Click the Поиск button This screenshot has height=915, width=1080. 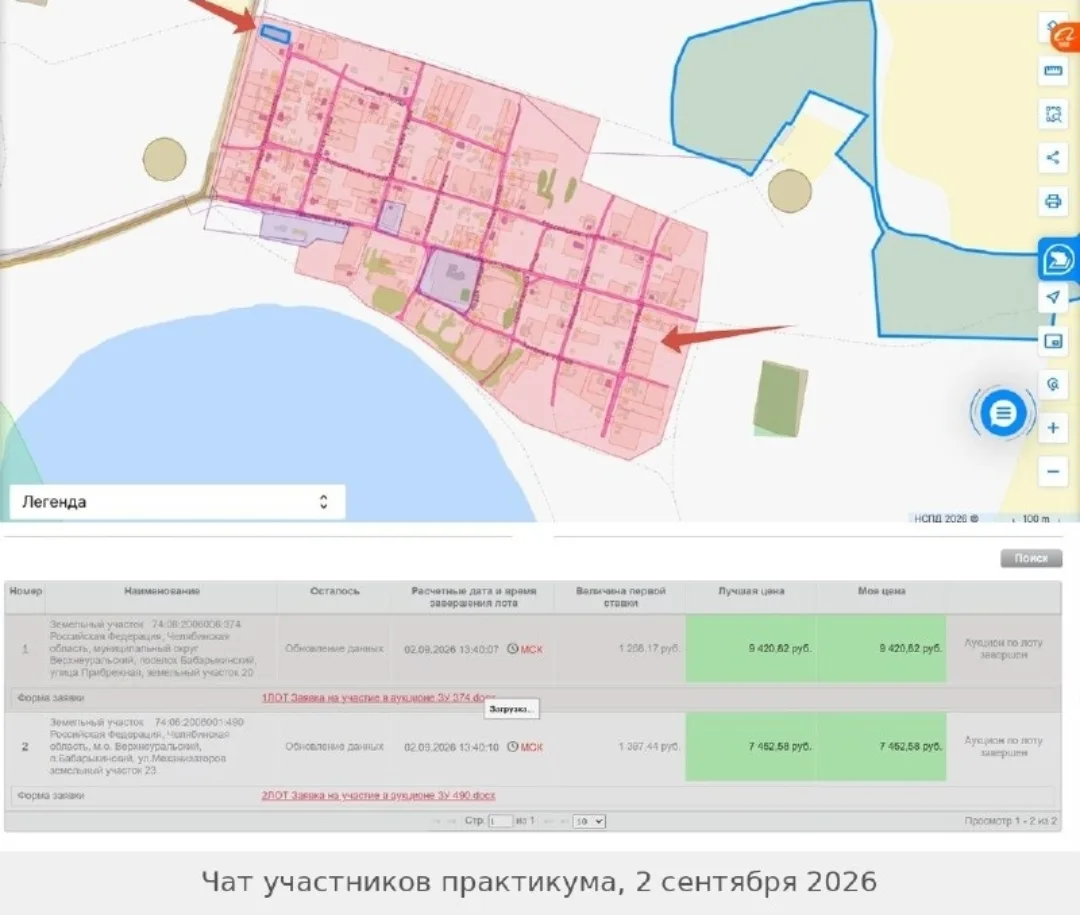click(1031, 558)
